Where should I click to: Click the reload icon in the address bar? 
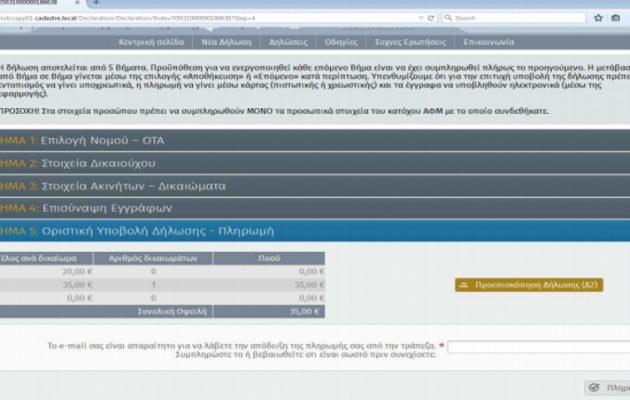[x=431, y=18]
